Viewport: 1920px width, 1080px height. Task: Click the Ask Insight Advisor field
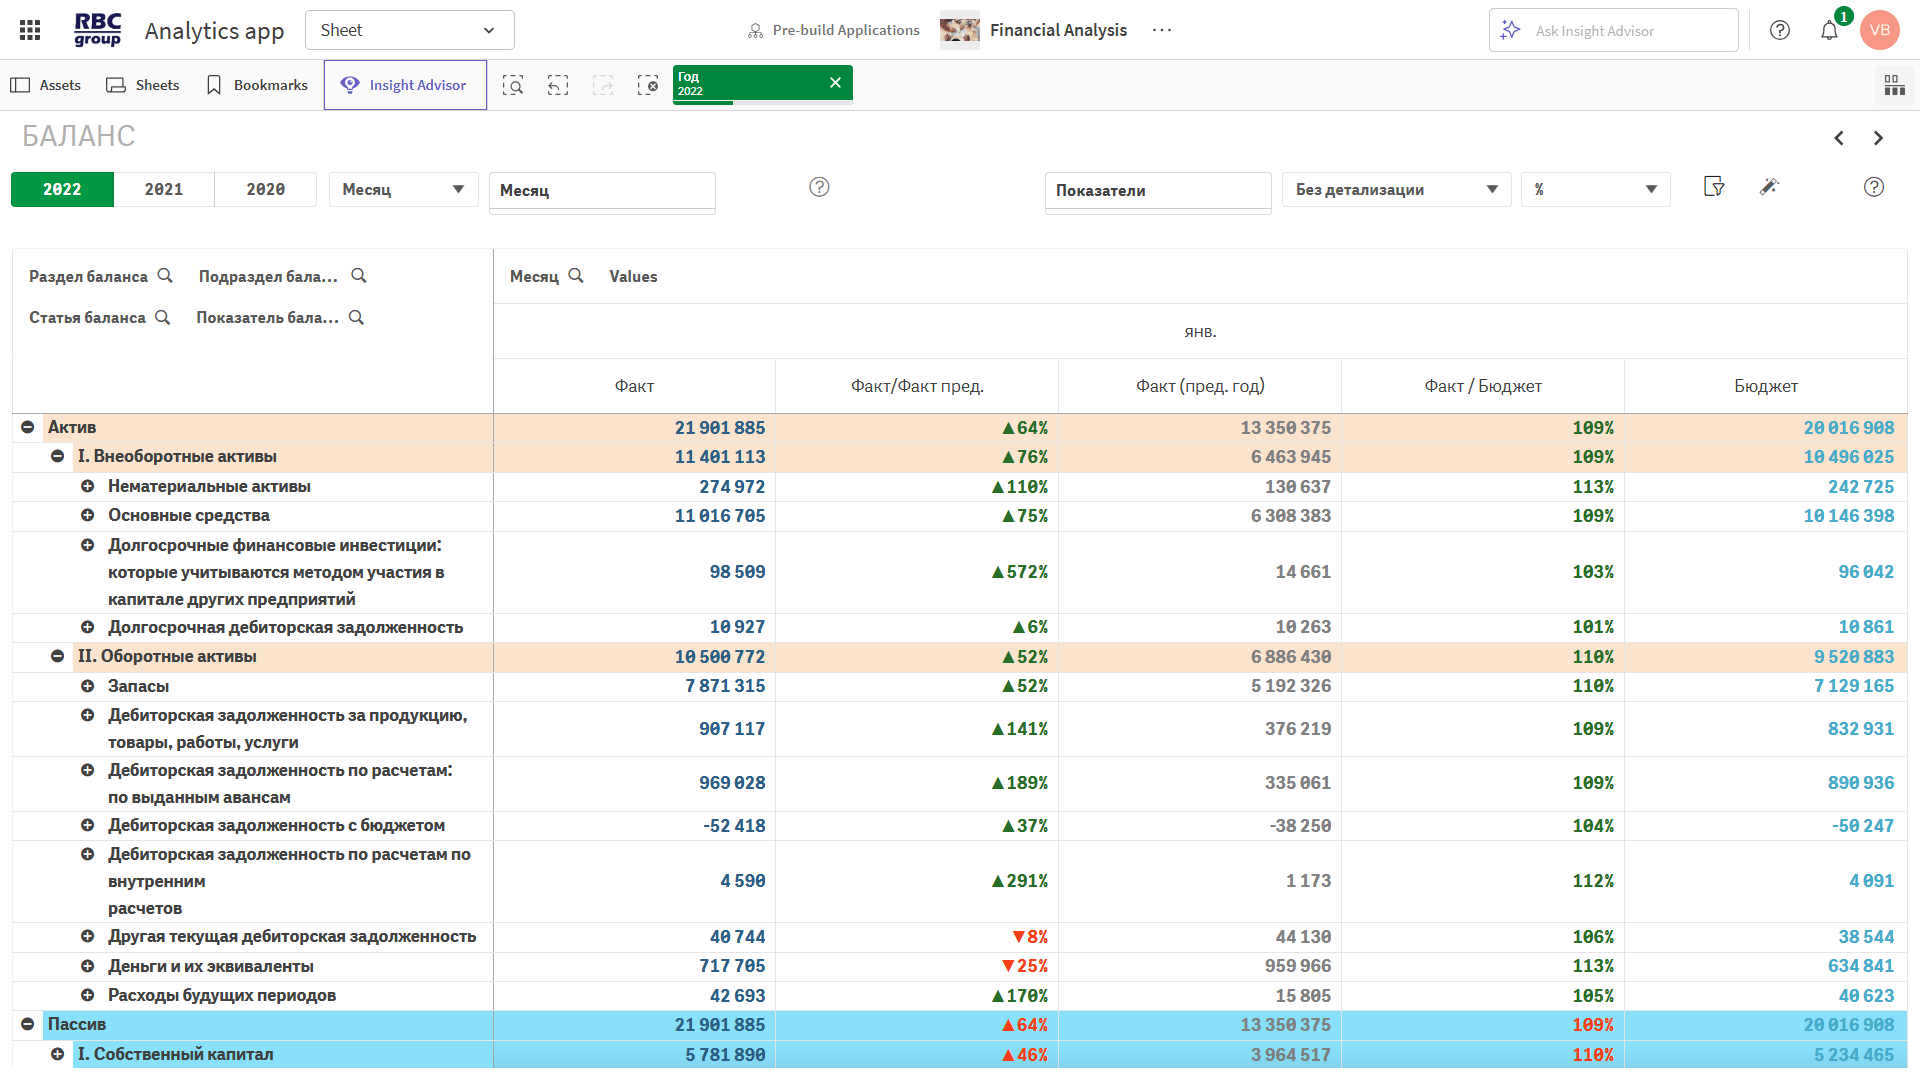tap(1612, 30)
